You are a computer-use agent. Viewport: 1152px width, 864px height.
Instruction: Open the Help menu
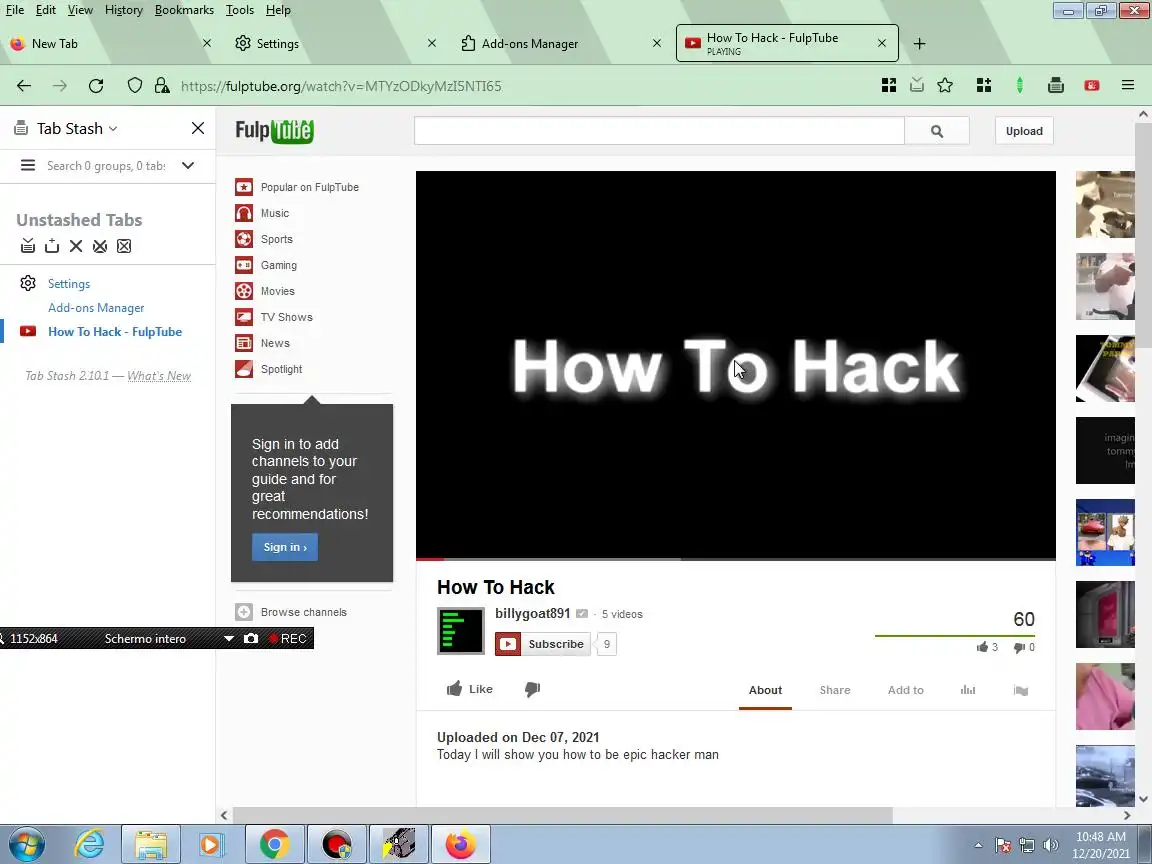click(x=278, y=10)
